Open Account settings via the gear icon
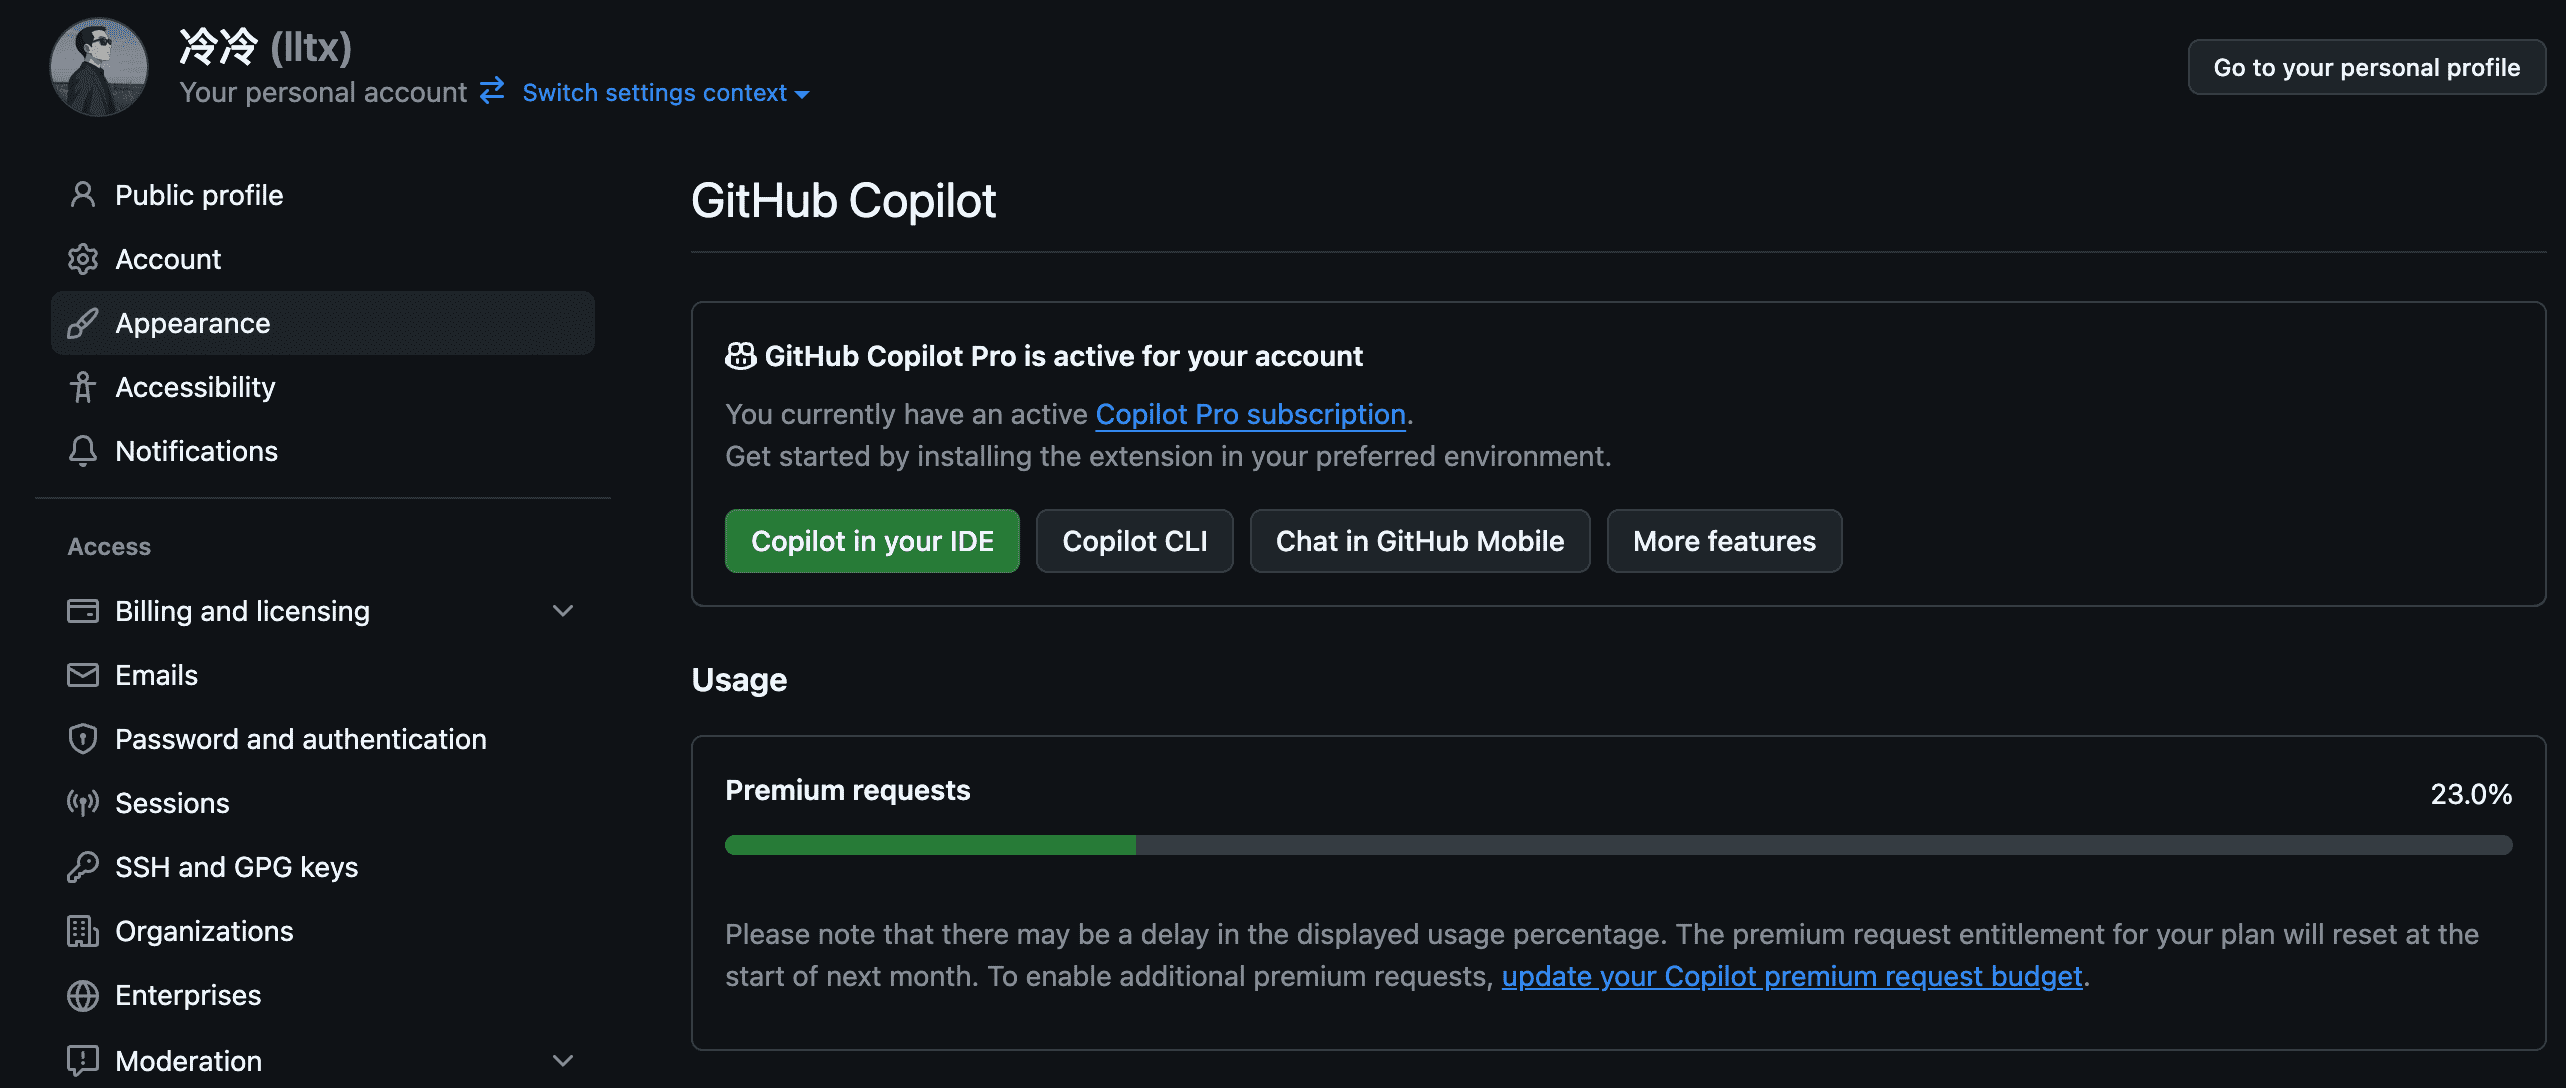The height and width of the screenshot is (1088, 2566). (83, 258)
